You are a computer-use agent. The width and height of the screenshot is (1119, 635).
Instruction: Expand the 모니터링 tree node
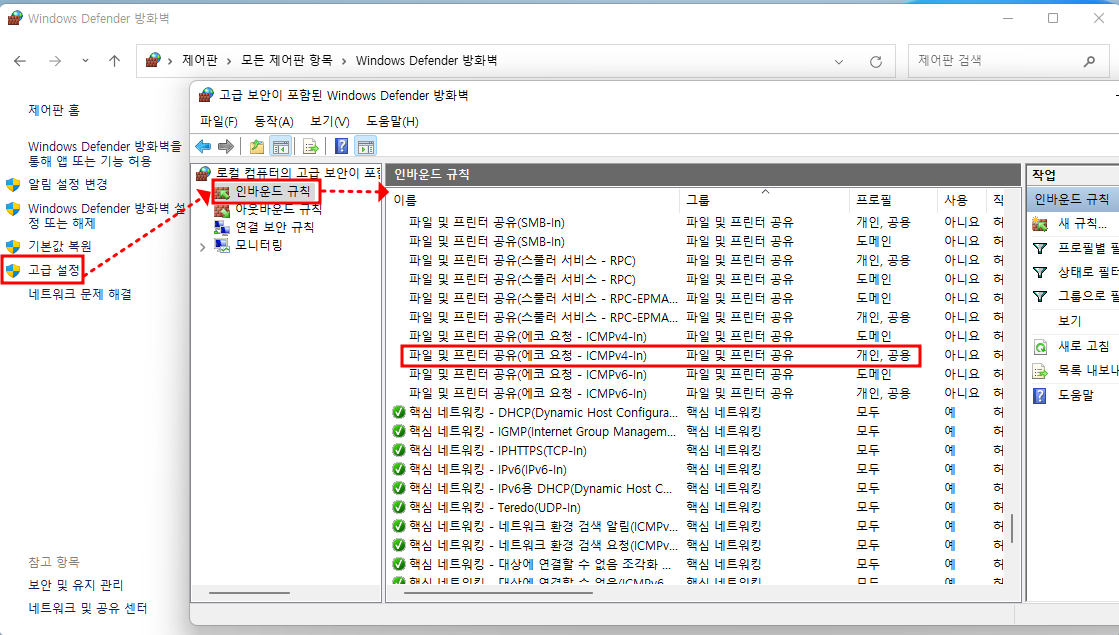click(203, 247)
